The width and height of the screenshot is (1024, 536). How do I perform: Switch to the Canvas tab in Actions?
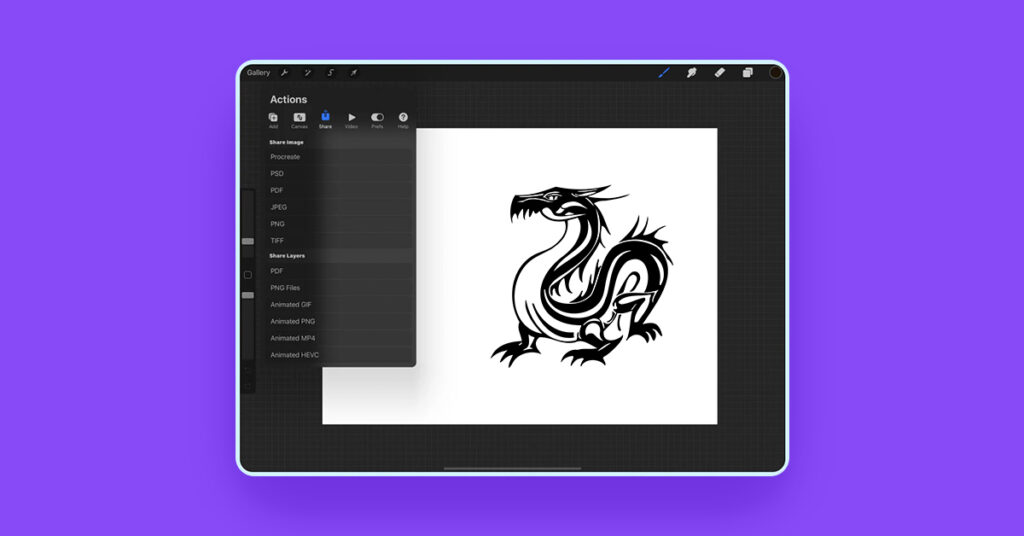(x=299, y=120)
